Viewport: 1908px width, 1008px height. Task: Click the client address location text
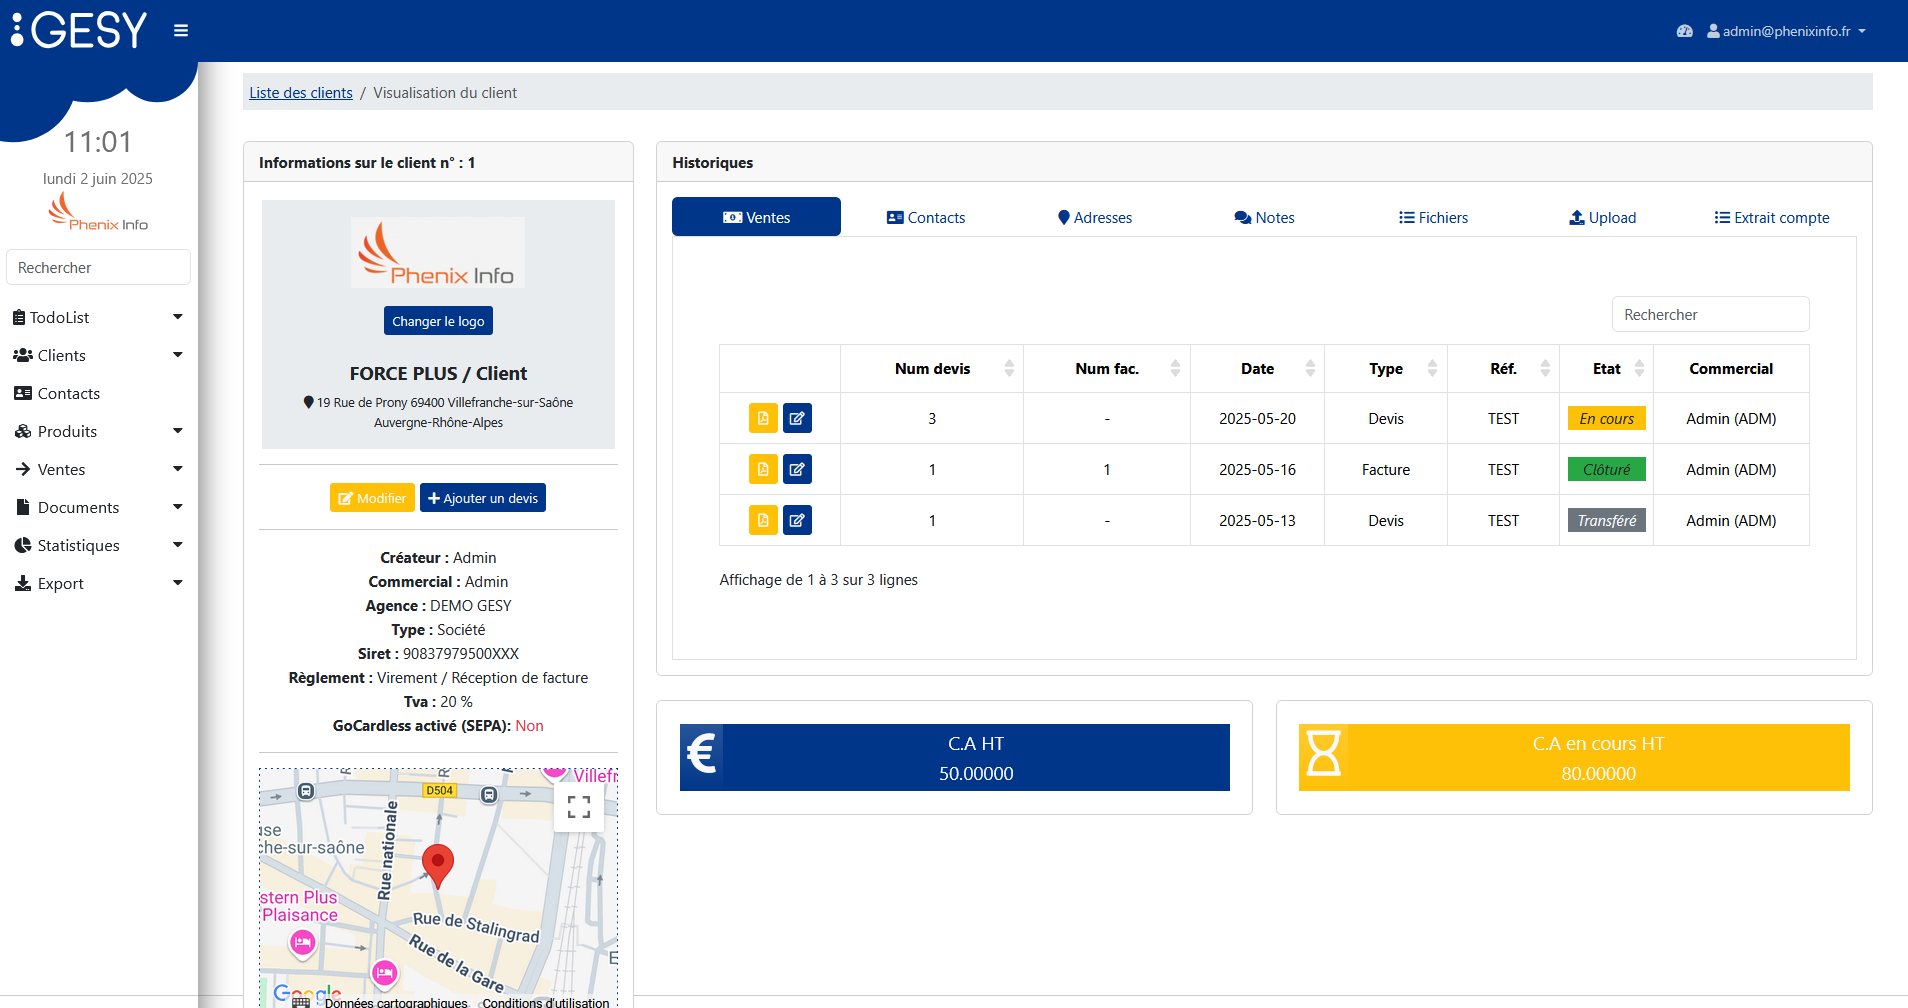(x=438, y=412)
